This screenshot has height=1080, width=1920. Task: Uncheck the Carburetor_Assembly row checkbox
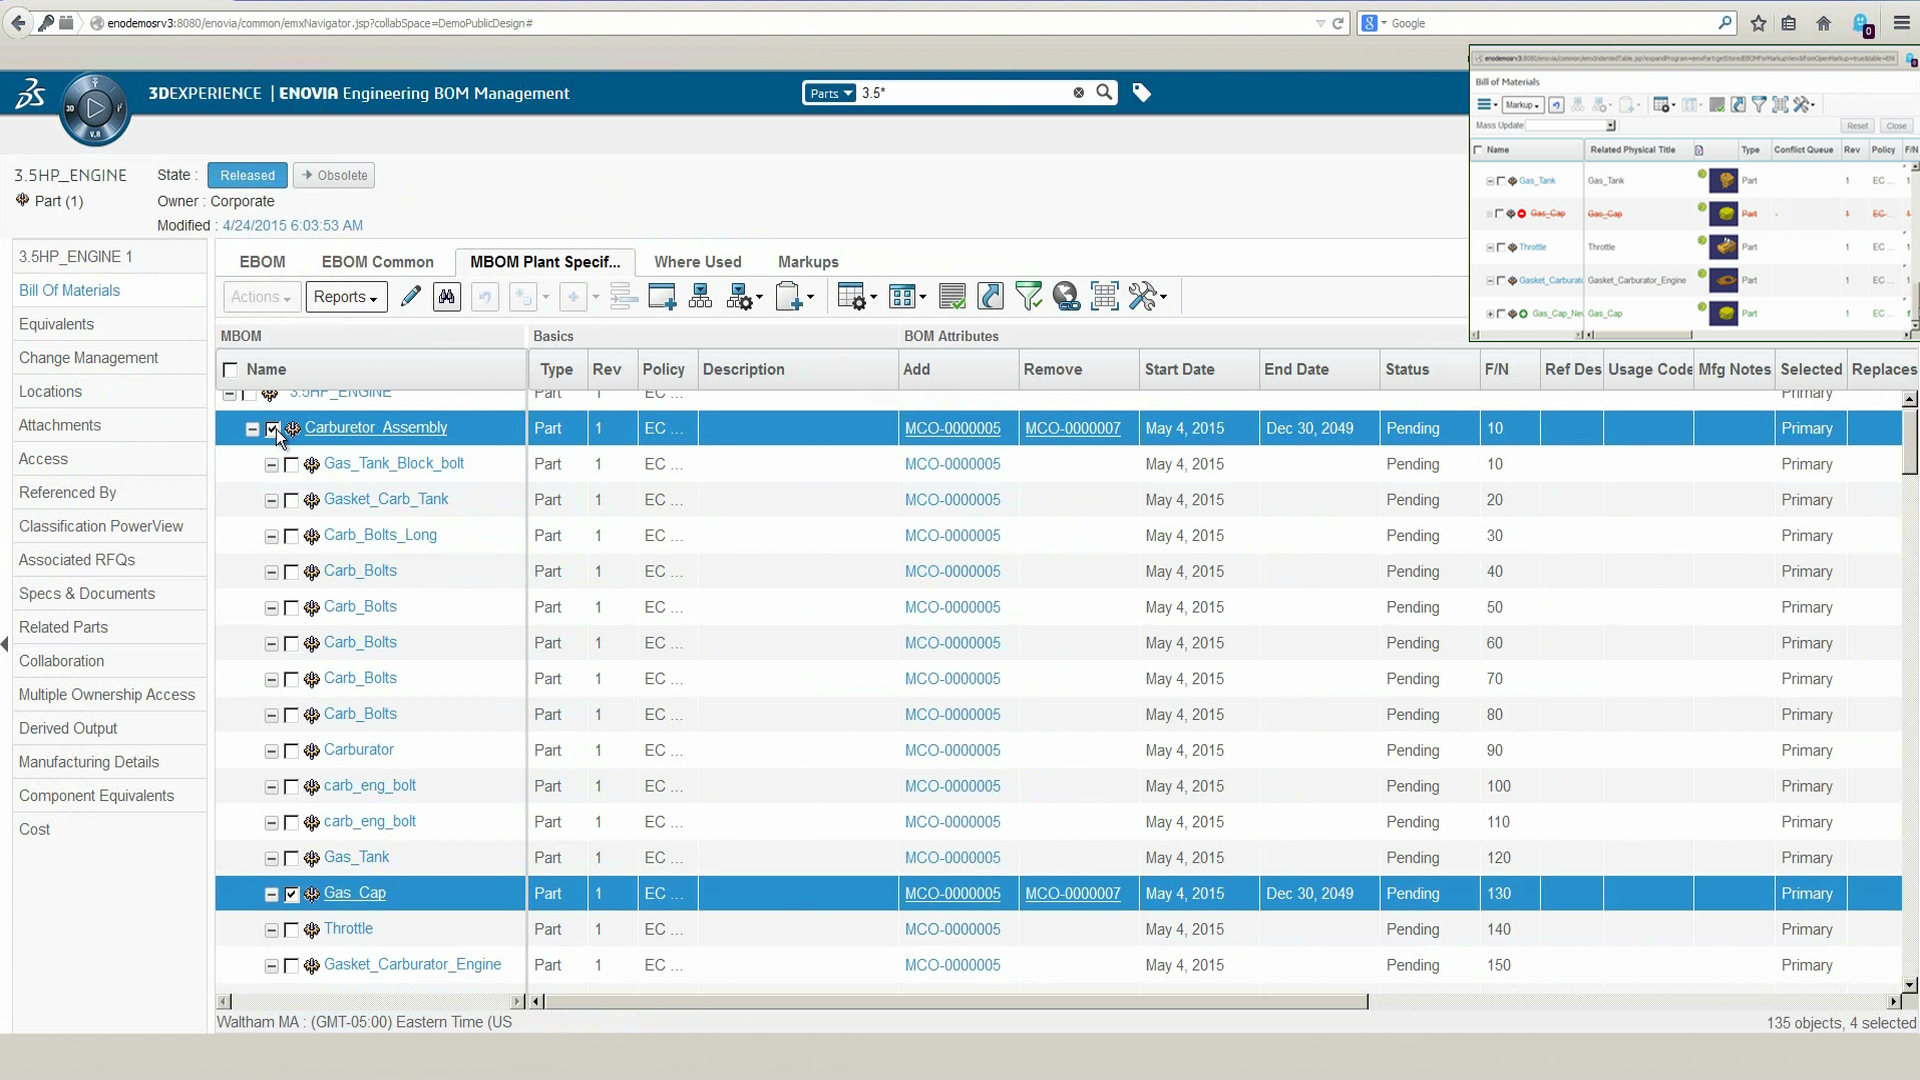click(x=271, y=428)
